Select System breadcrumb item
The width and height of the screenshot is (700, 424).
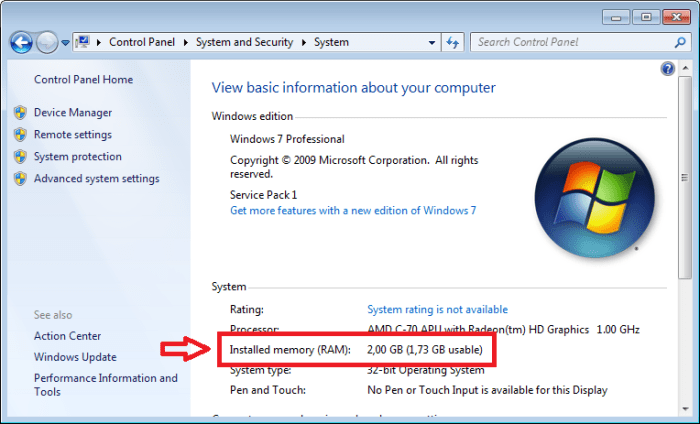click(x=331, y=42)
